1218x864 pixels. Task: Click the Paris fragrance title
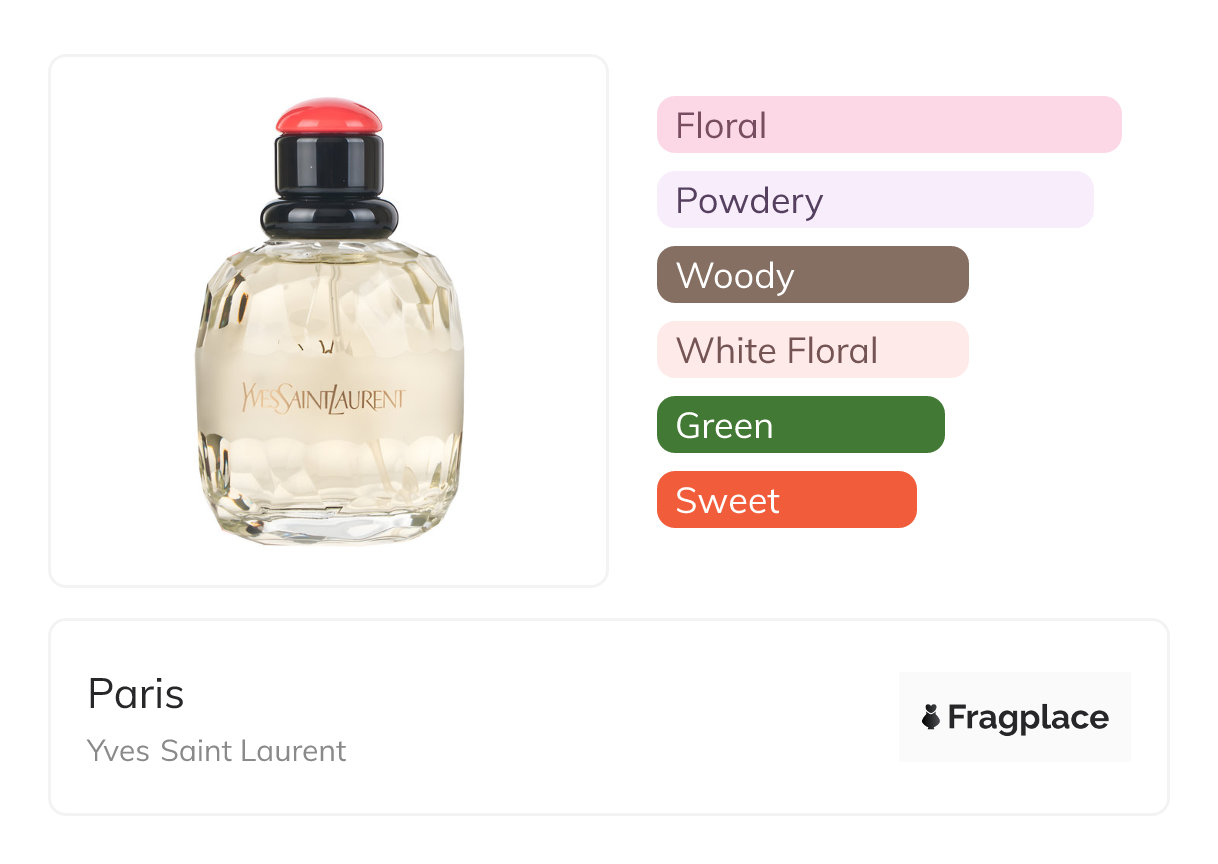pos(136,694)
